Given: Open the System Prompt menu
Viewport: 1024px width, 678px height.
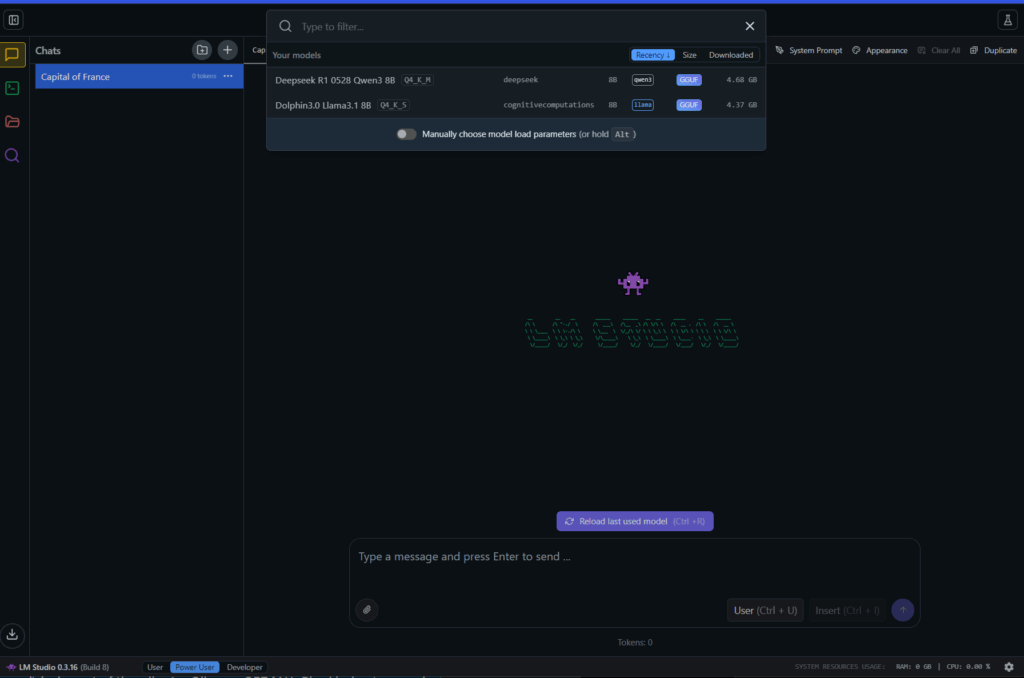Looking at the screenshot, I should (x=810, y=50).
